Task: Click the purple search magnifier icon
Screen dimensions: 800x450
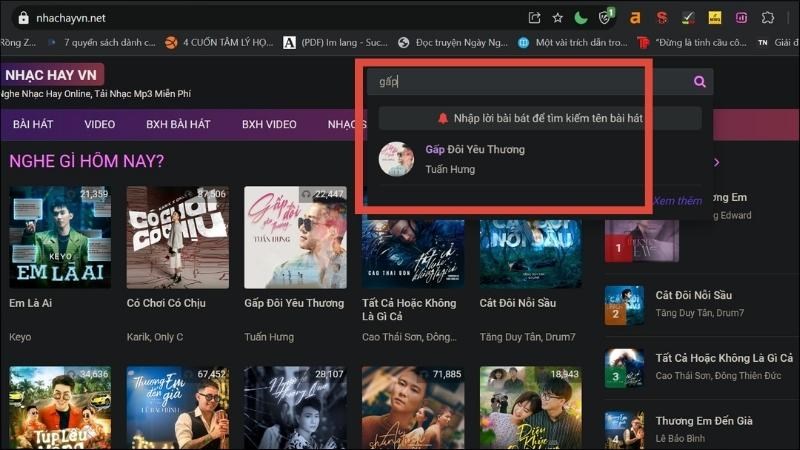Action: (700, 82)
